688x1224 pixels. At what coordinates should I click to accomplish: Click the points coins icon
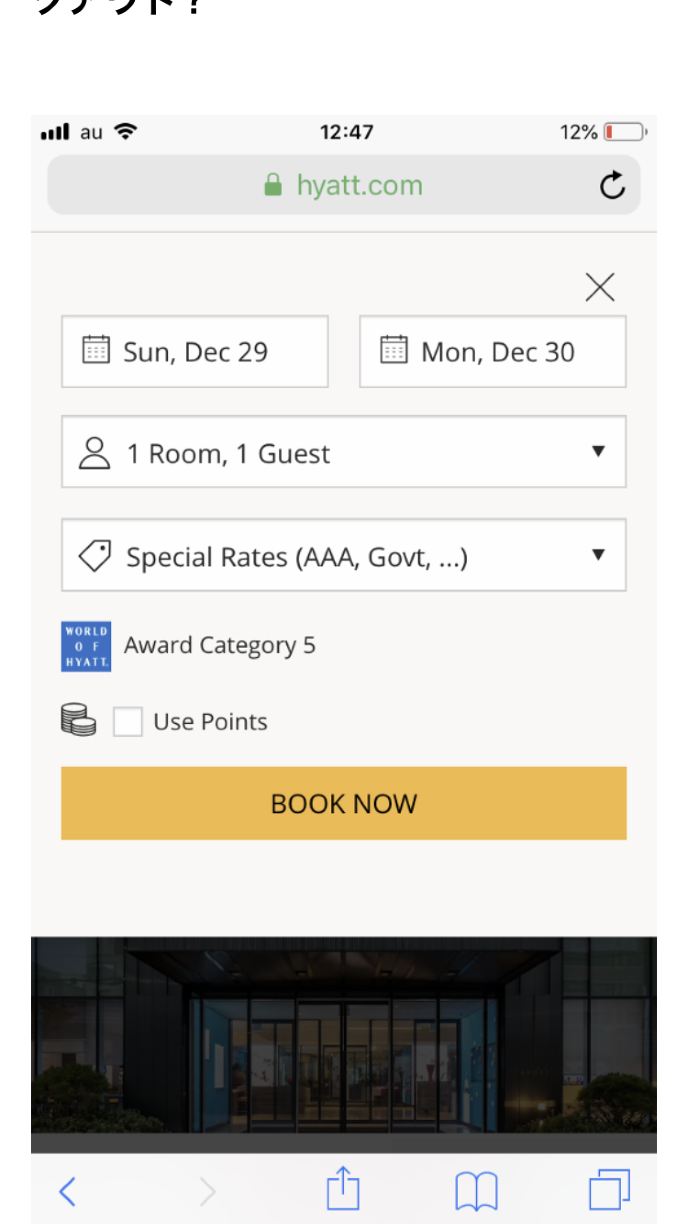[79, 720]
